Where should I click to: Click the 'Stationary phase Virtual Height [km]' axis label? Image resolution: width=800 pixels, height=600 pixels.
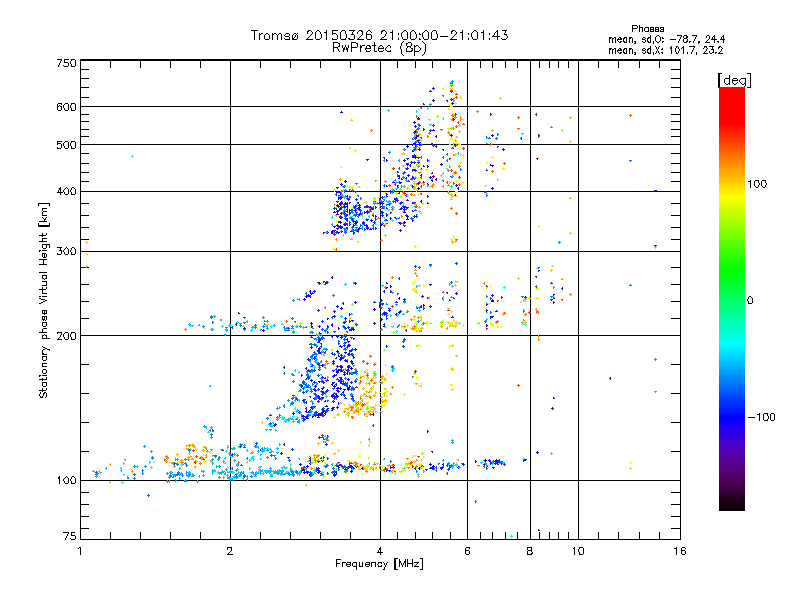coord(44,300)
